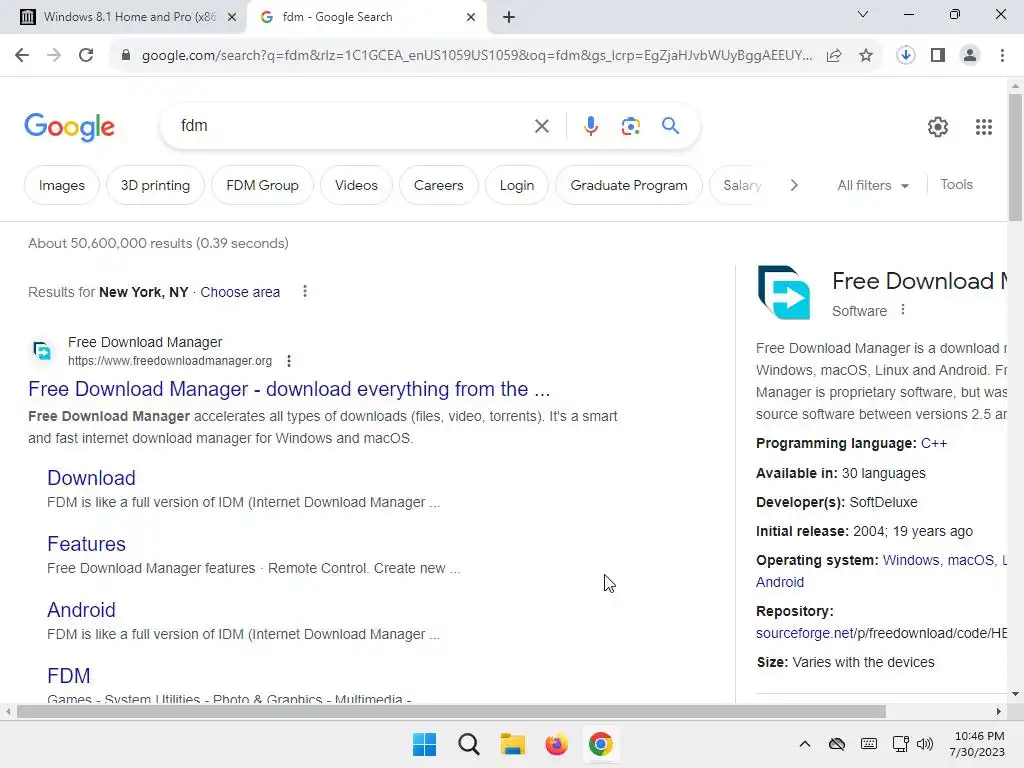Select the Login filter chip

[x=517, y=185]
